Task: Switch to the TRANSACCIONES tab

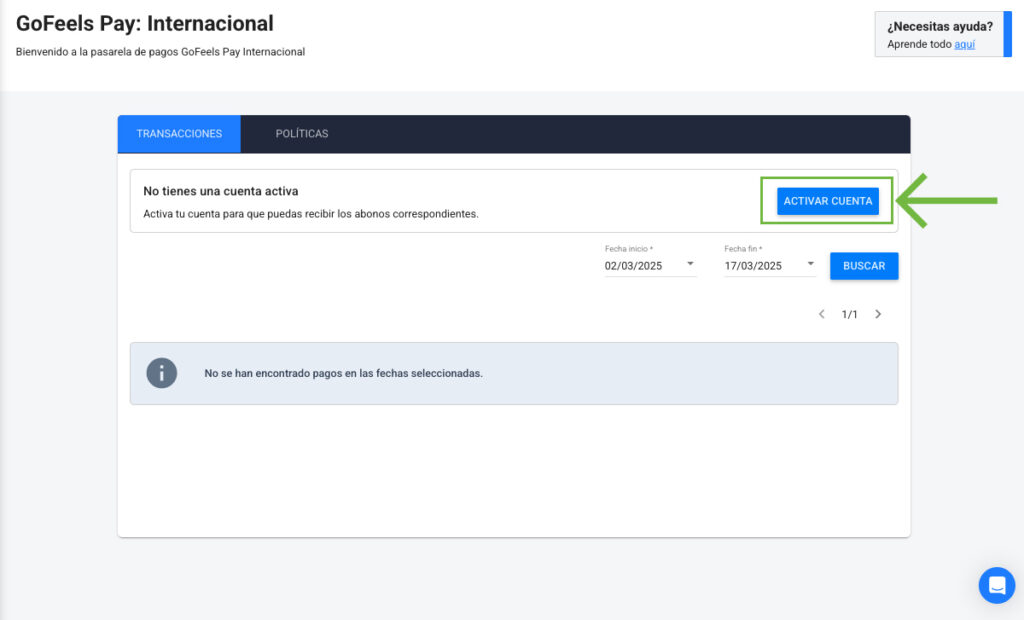Action: point(179,134)
